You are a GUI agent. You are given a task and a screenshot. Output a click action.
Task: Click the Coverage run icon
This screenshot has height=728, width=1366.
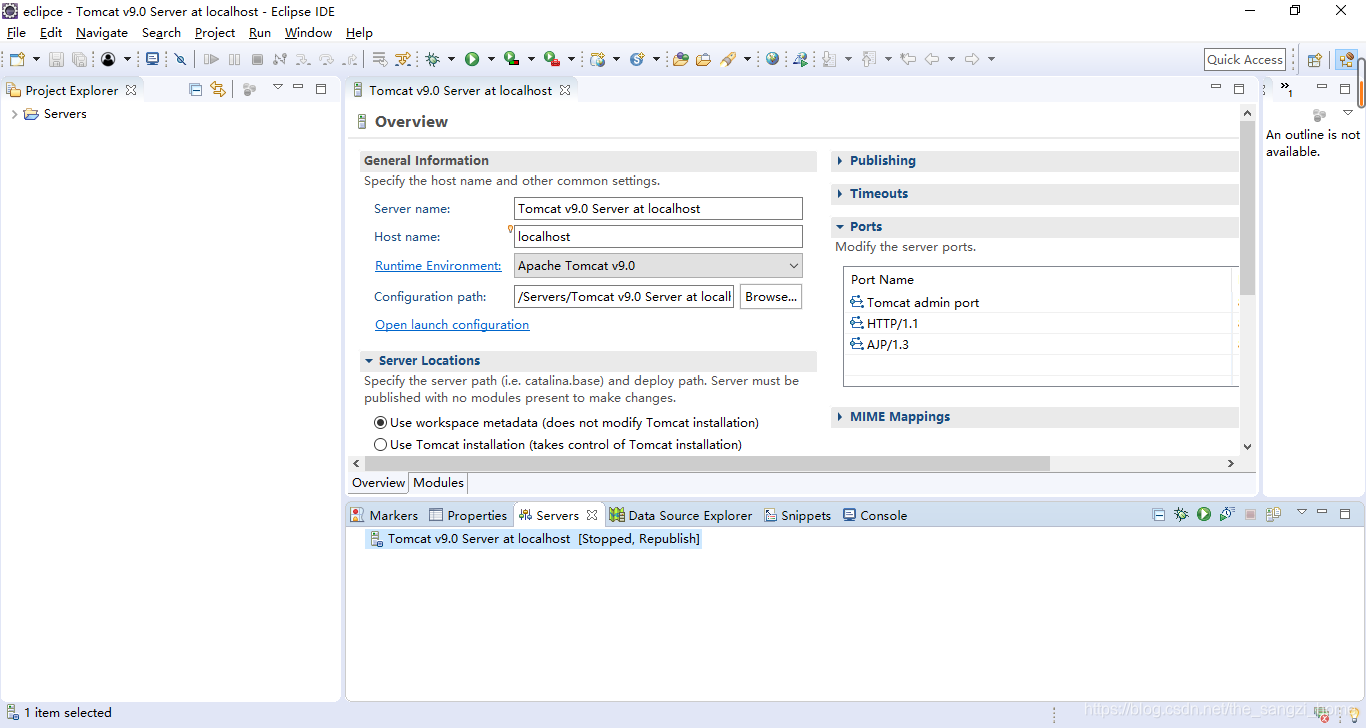(511, 59)
